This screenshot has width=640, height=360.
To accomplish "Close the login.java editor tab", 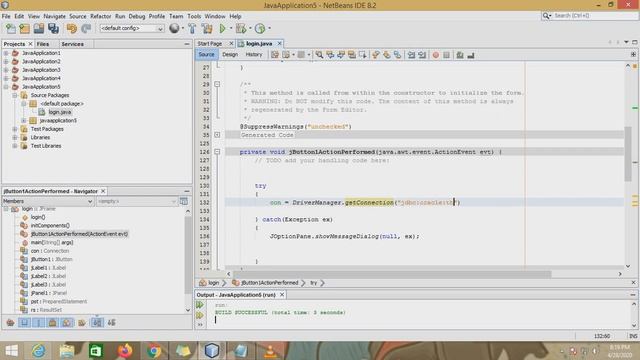I will point(279,43).
